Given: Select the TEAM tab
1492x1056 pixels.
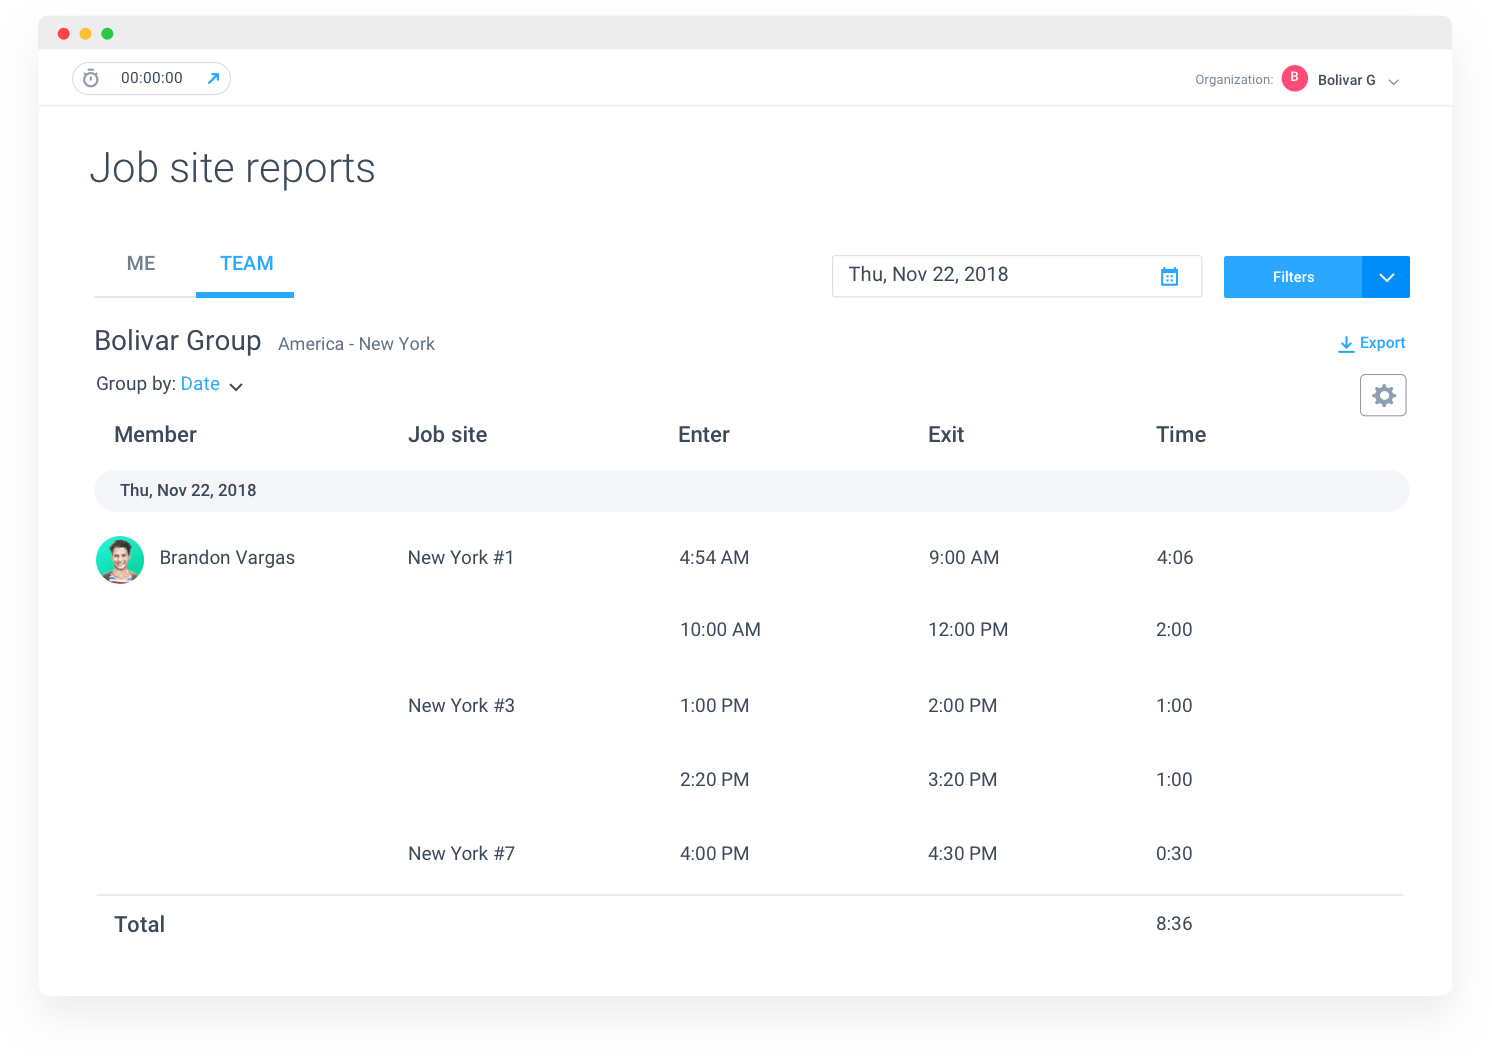Looking at the screenshot, I should pyautogui.click(x=245, y=263).
